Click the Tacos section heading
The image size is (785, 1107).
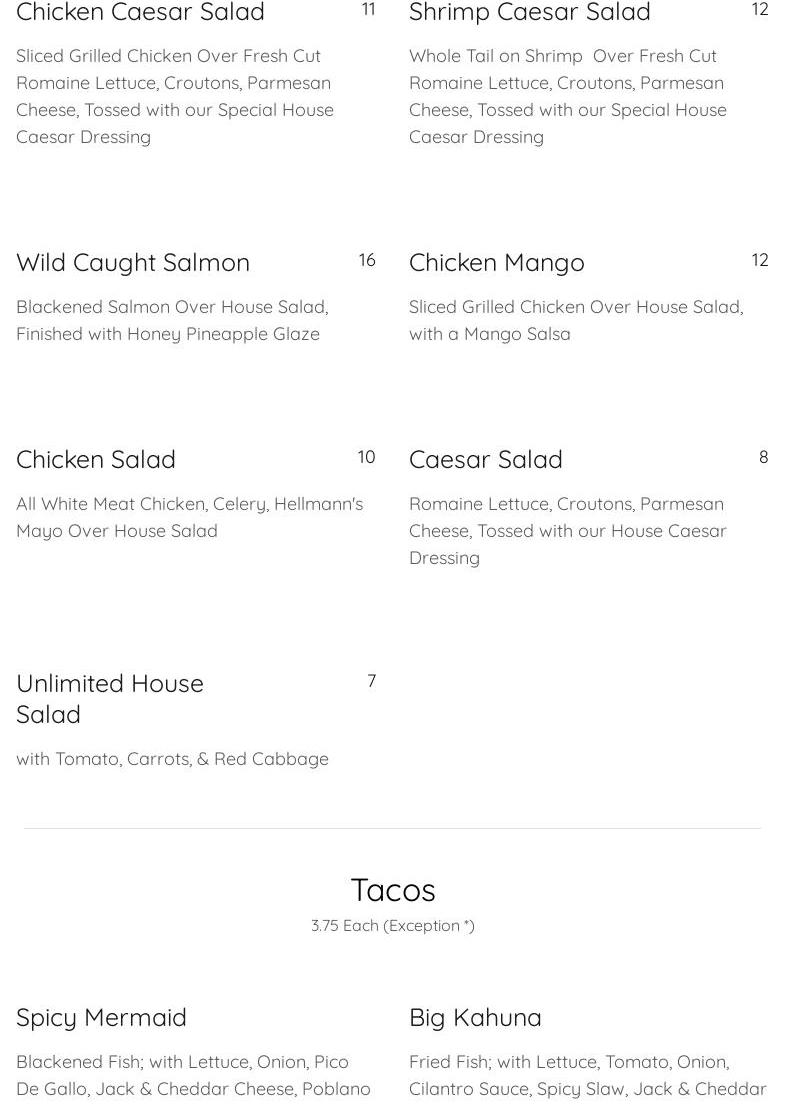[393, 889]
